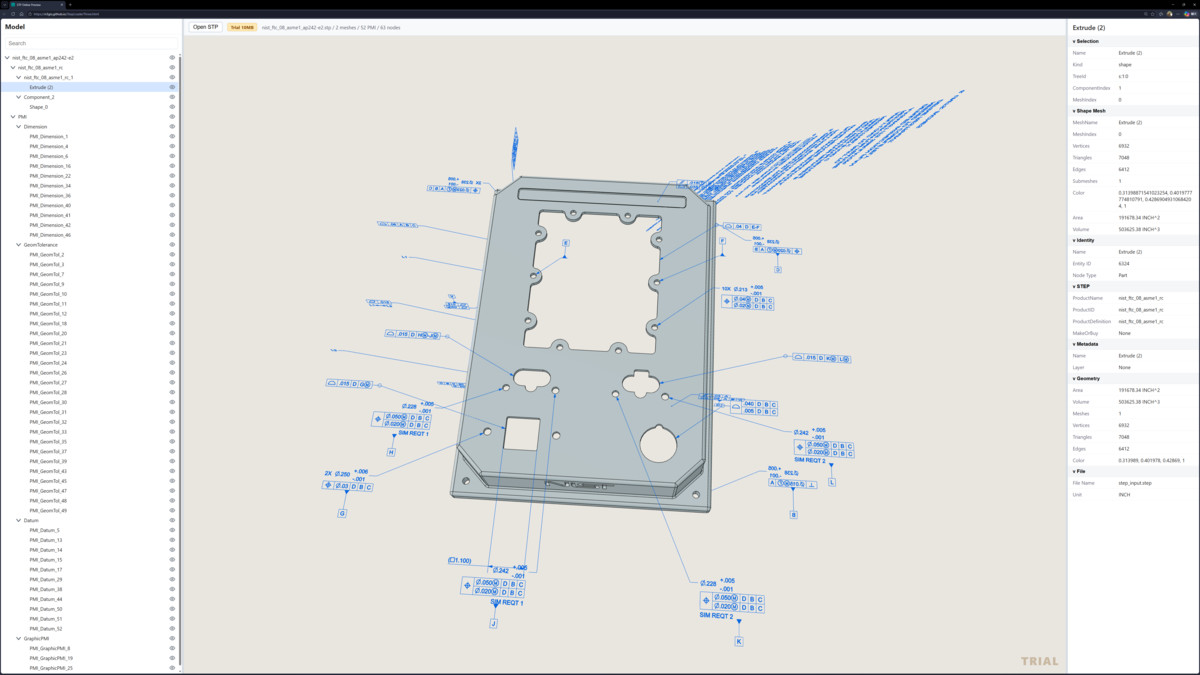Click eye icon beside PMI_Datum_44
This screenshot has width=1200, height=675.
tap(172, 599)
